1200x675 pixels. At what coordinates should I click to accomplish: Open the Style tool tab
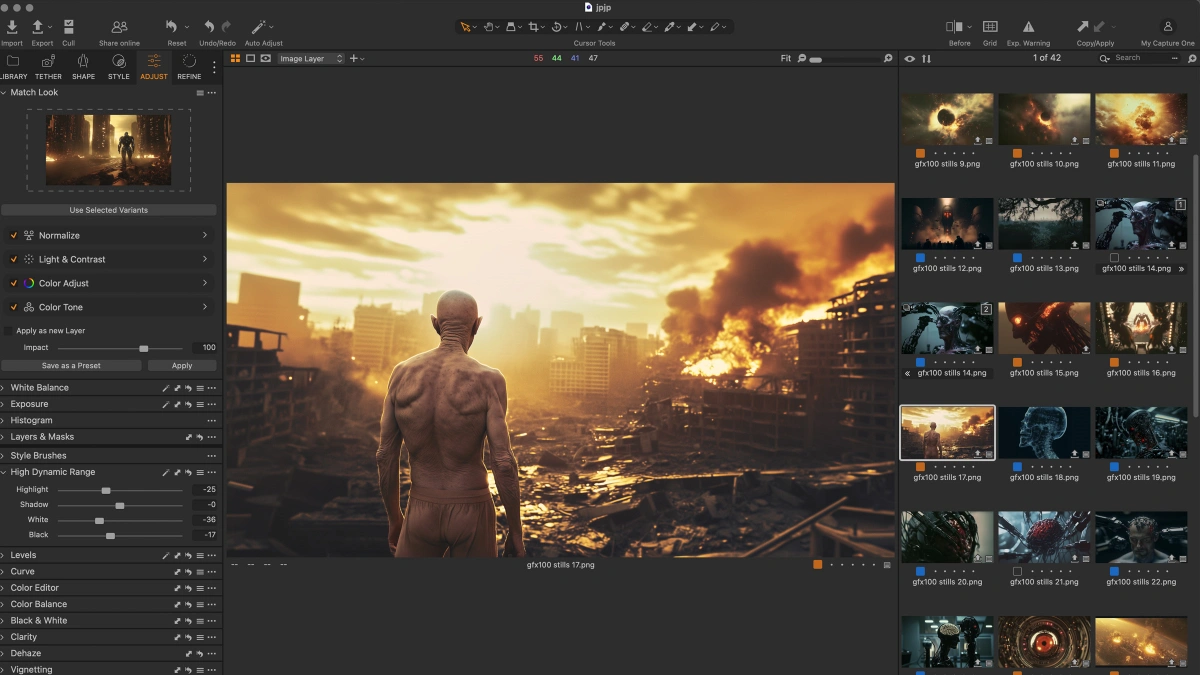point(119,67)
